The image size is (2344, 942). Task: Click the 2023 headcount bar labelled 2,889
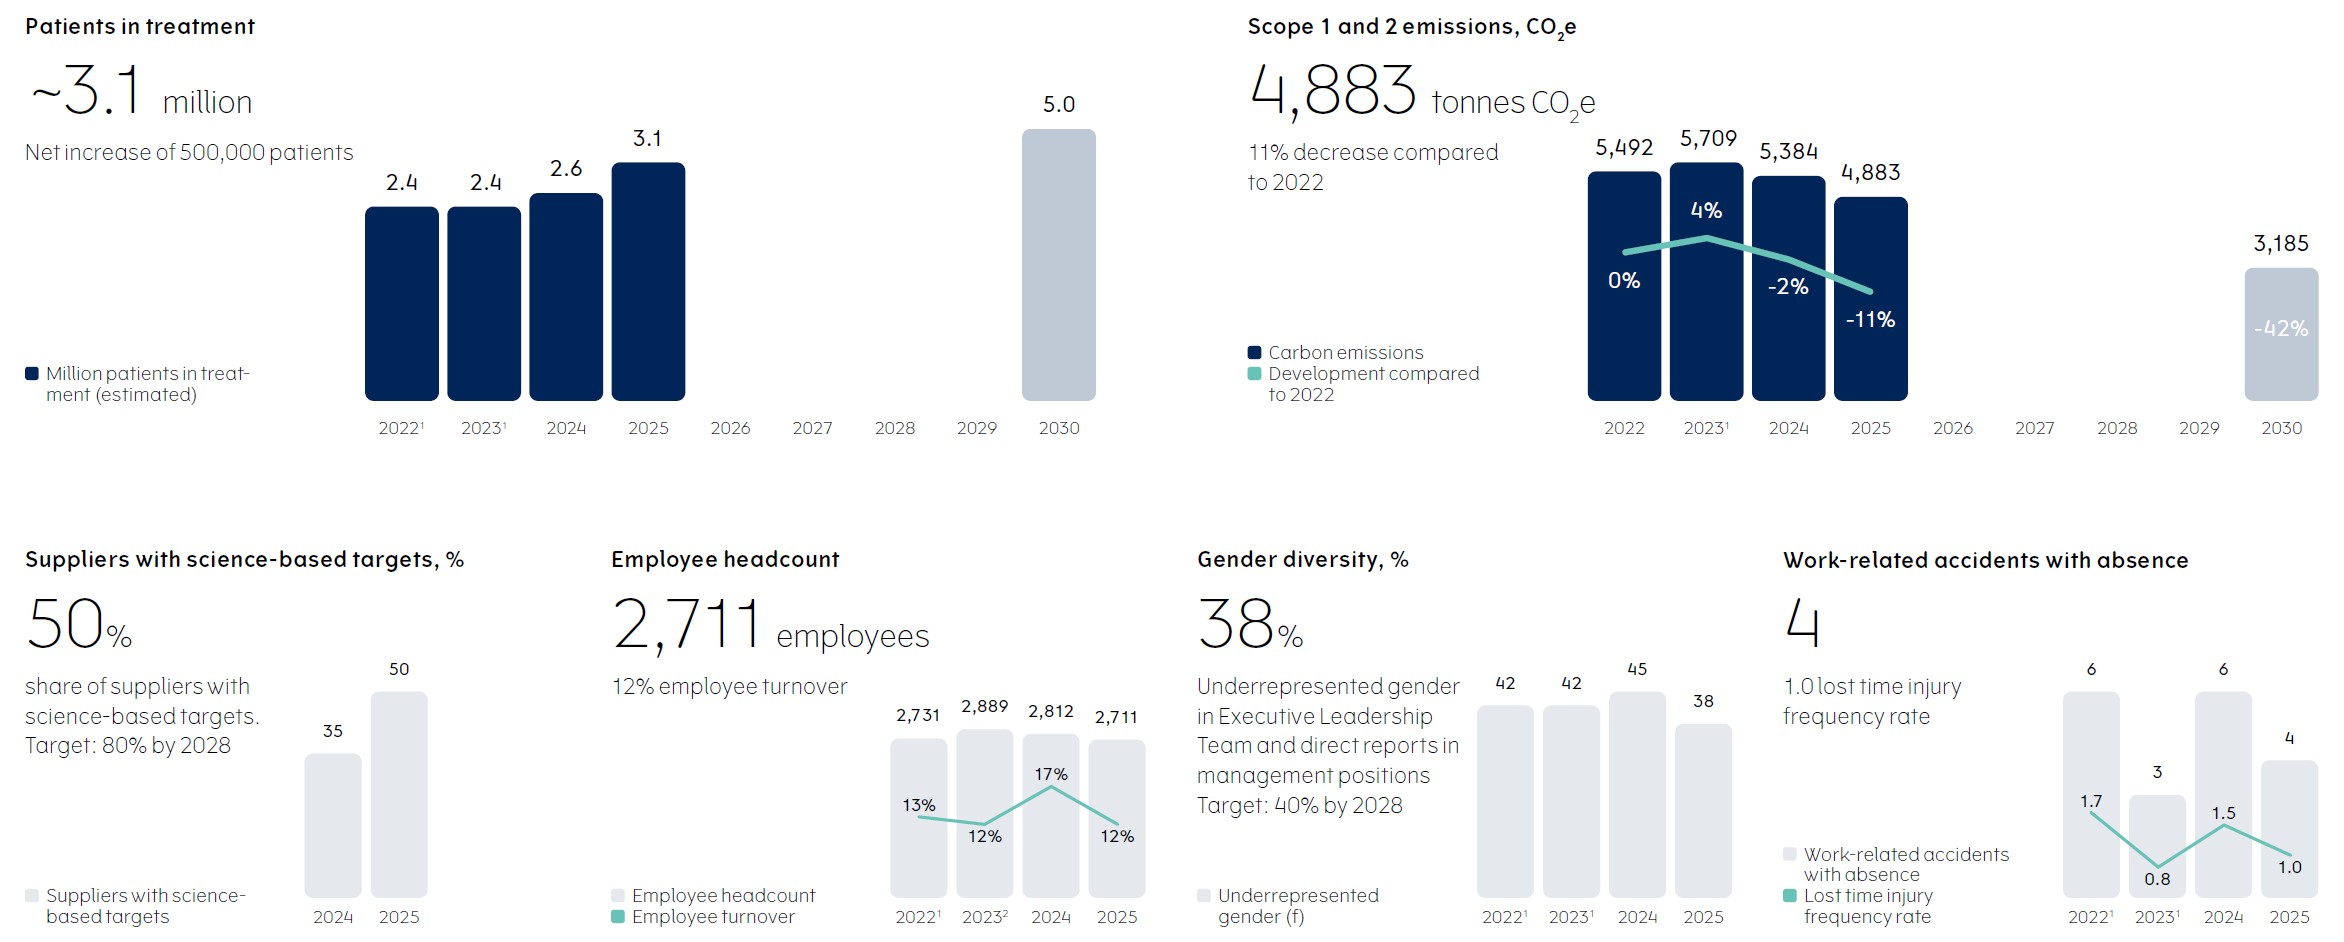(x=985, y=813)
